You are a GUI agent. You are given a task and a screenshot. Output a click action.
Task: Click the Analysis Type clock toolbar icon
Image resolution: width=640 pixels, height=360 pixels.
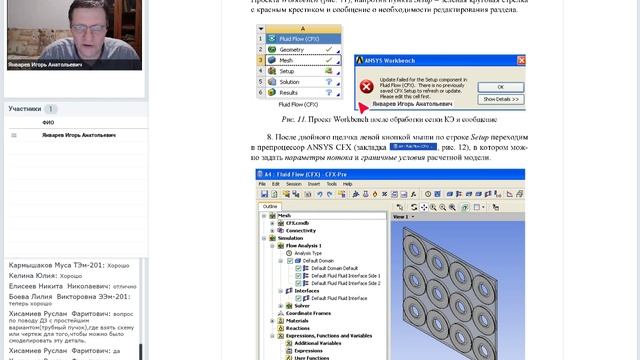(x=428, y=194)
